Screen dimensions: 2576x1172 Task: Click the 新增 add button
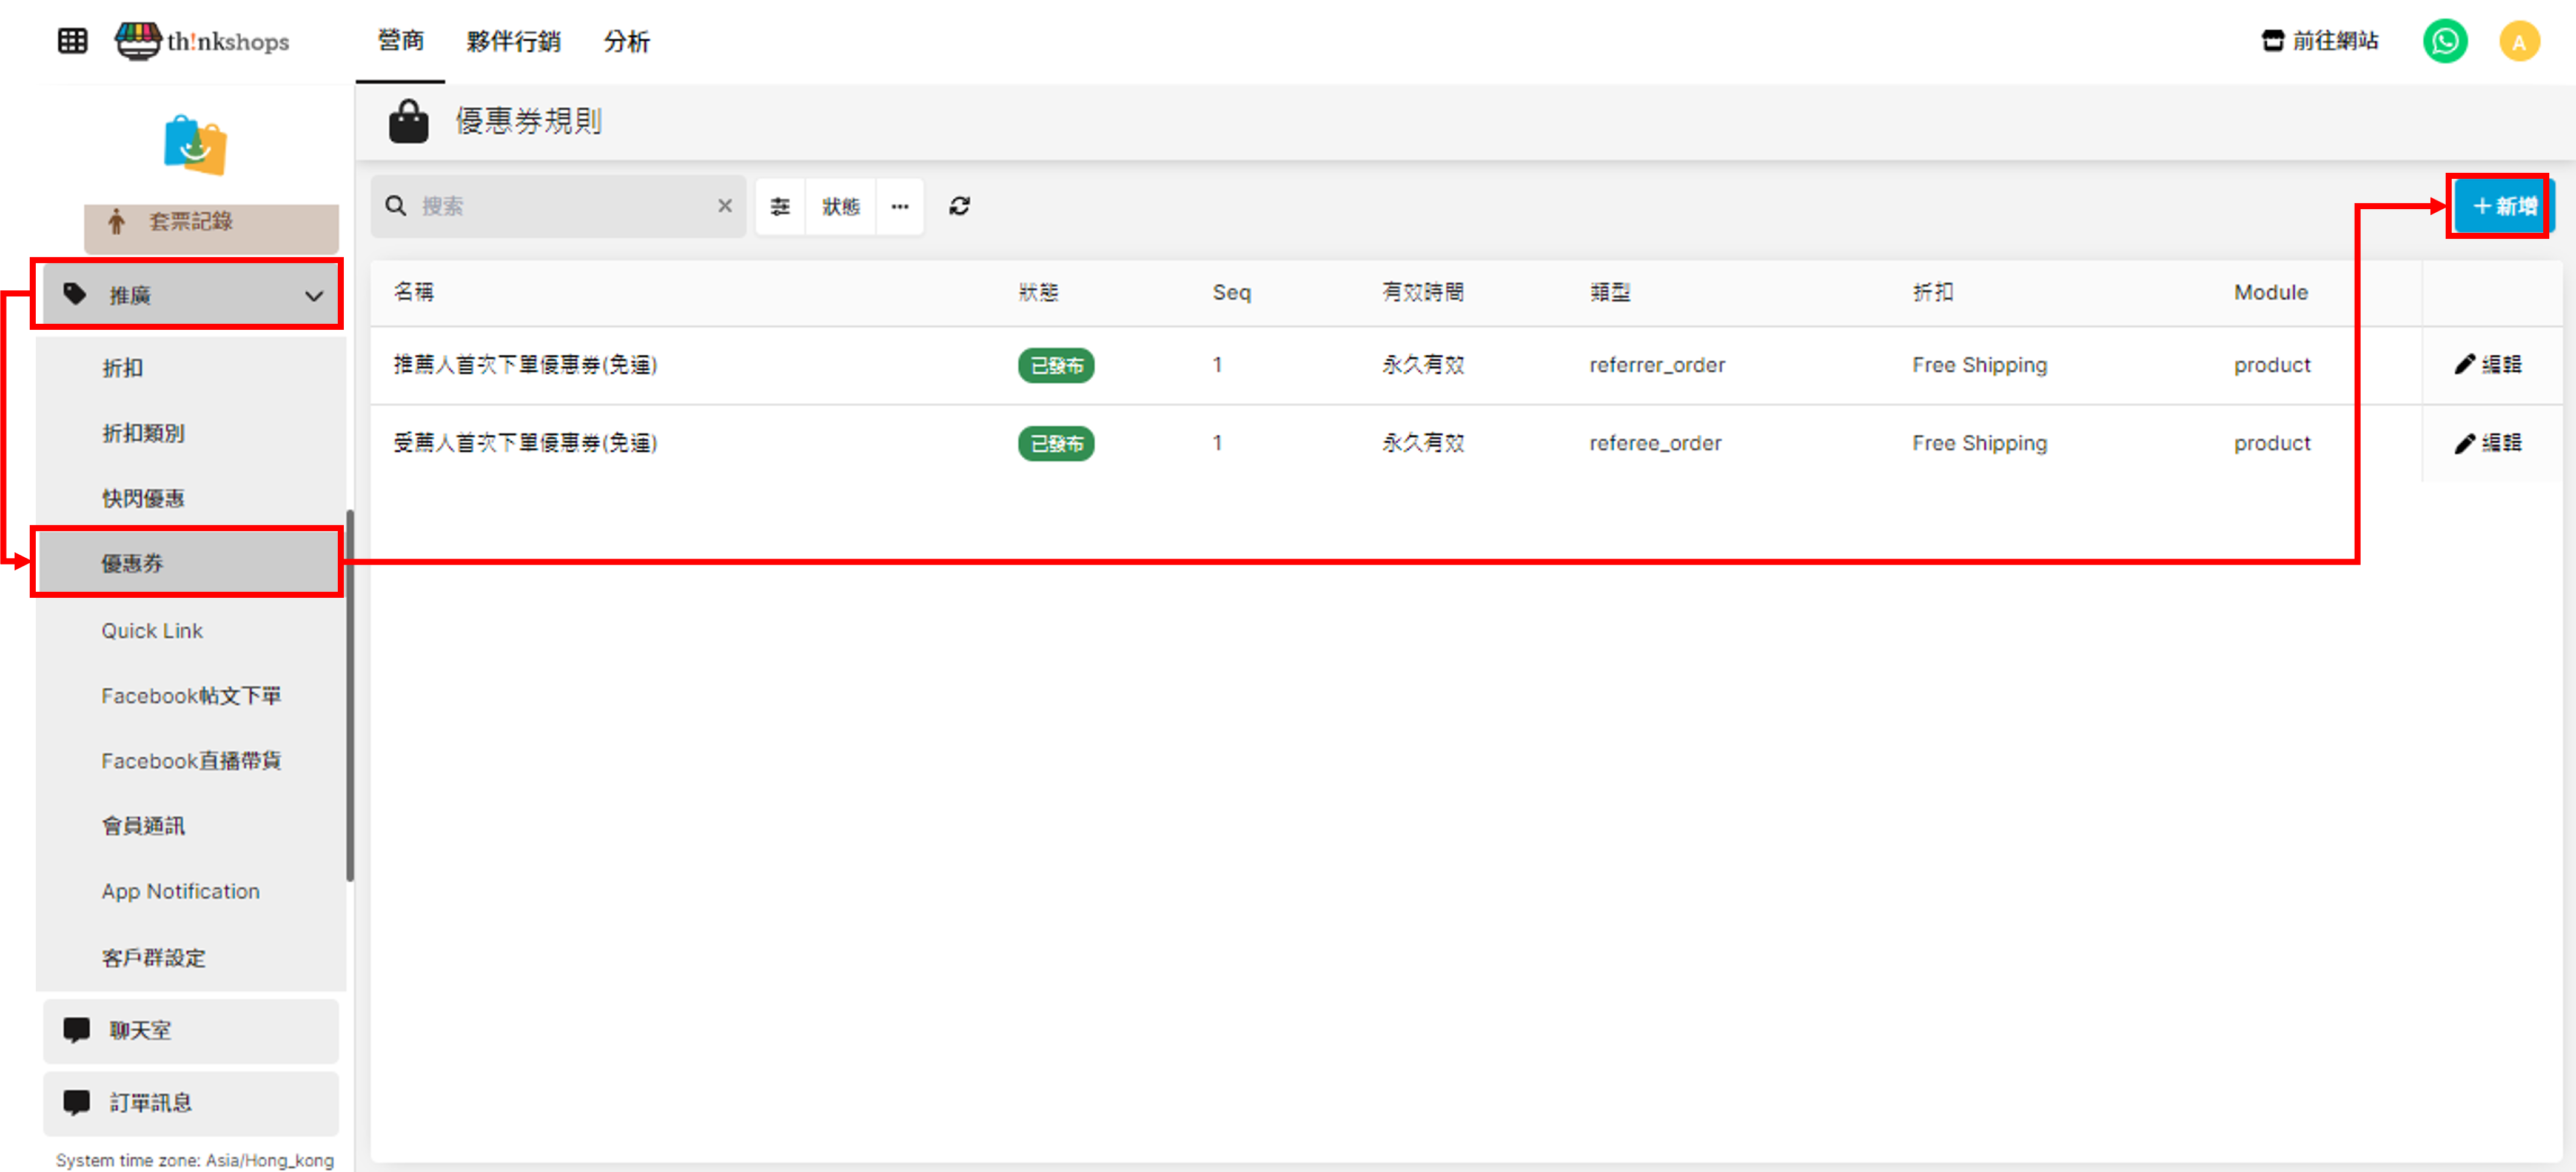(x=2503, y=206)
